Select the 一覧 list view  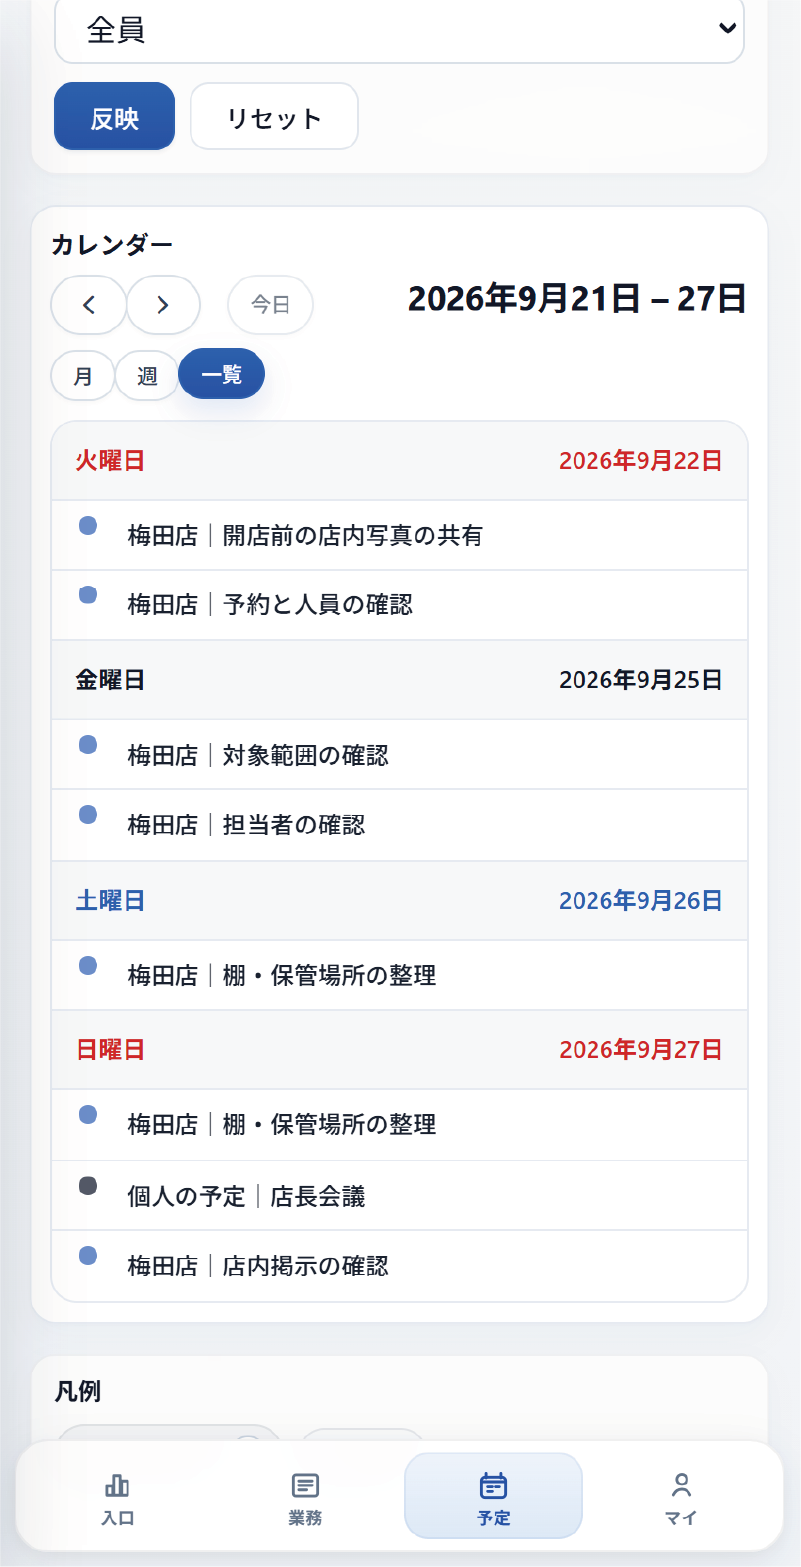[x=221, y=376]
